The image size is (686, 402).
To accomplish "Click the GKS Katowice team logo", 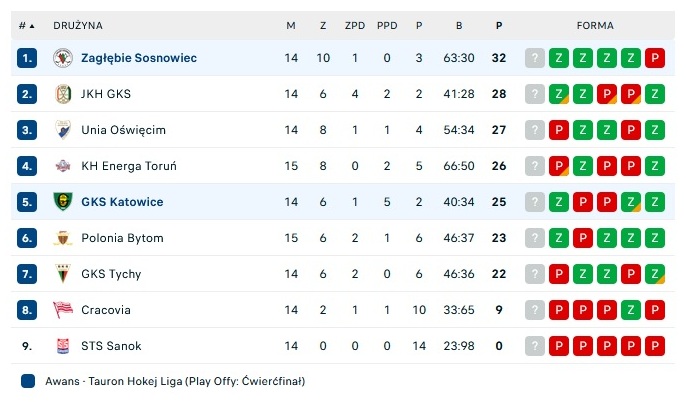I will click(x=63, y=202).
